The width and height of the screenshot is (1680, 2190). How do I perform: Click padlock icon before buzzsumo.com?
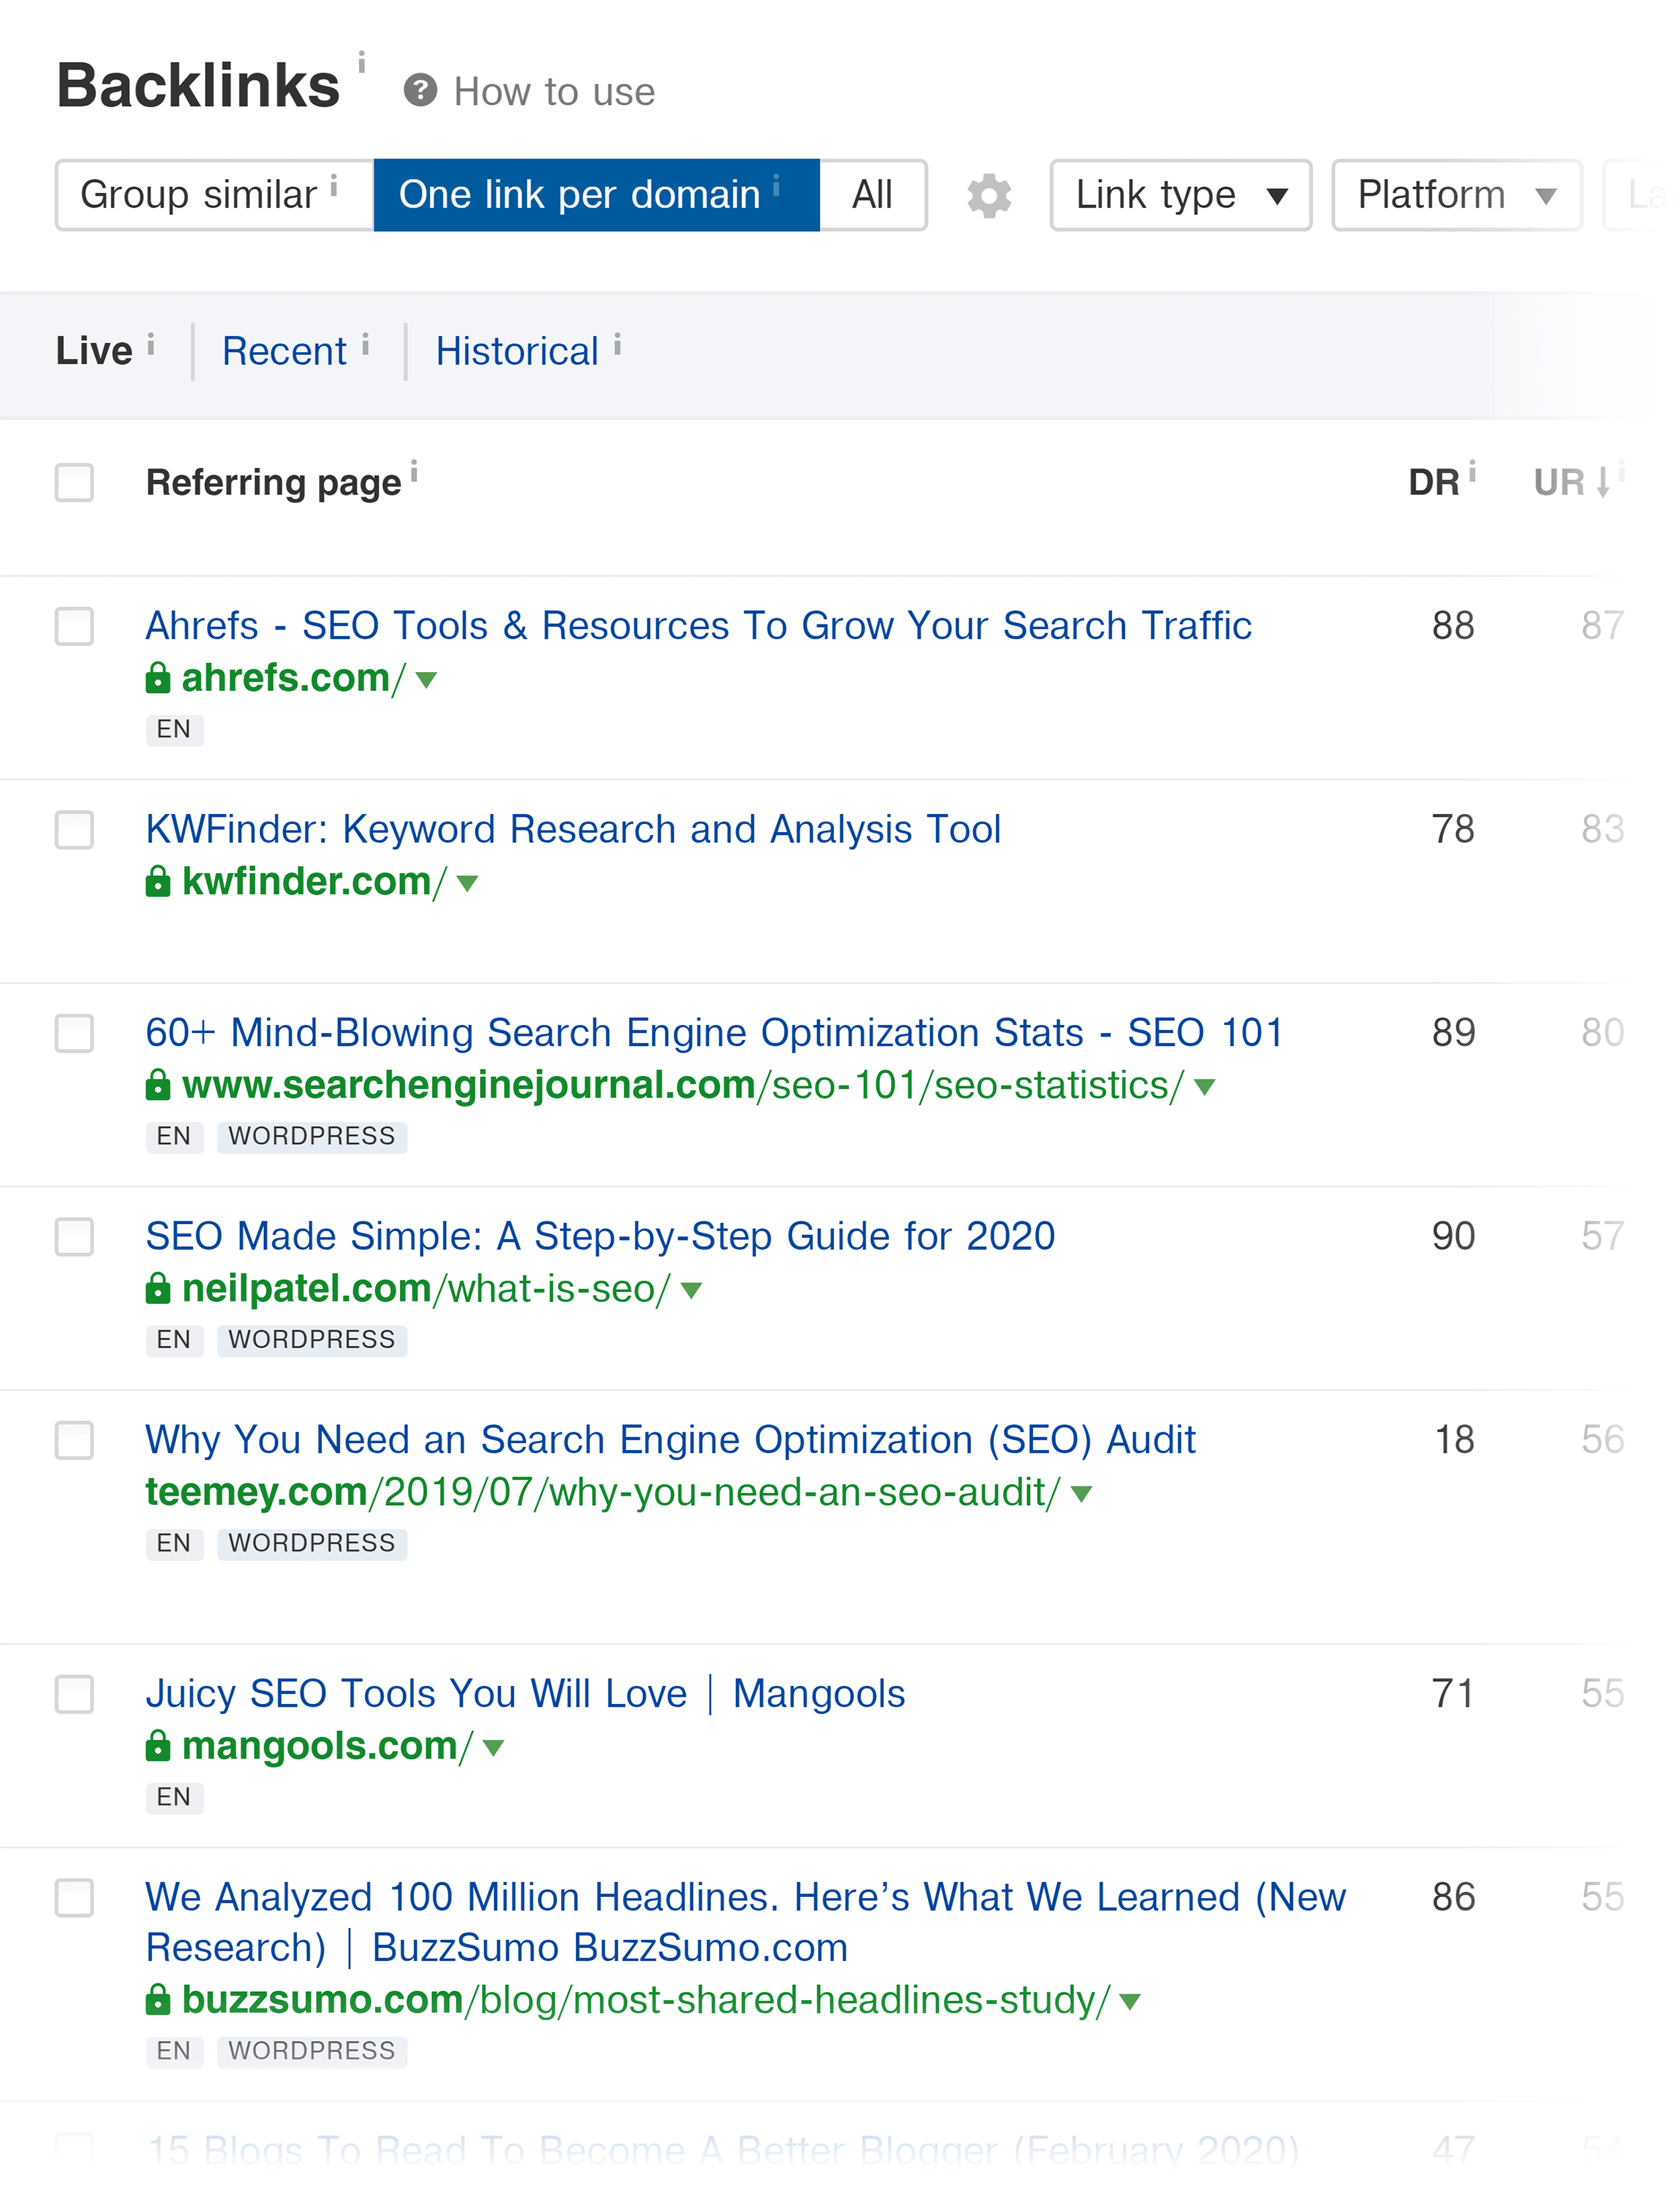(x=158, y=1999)
